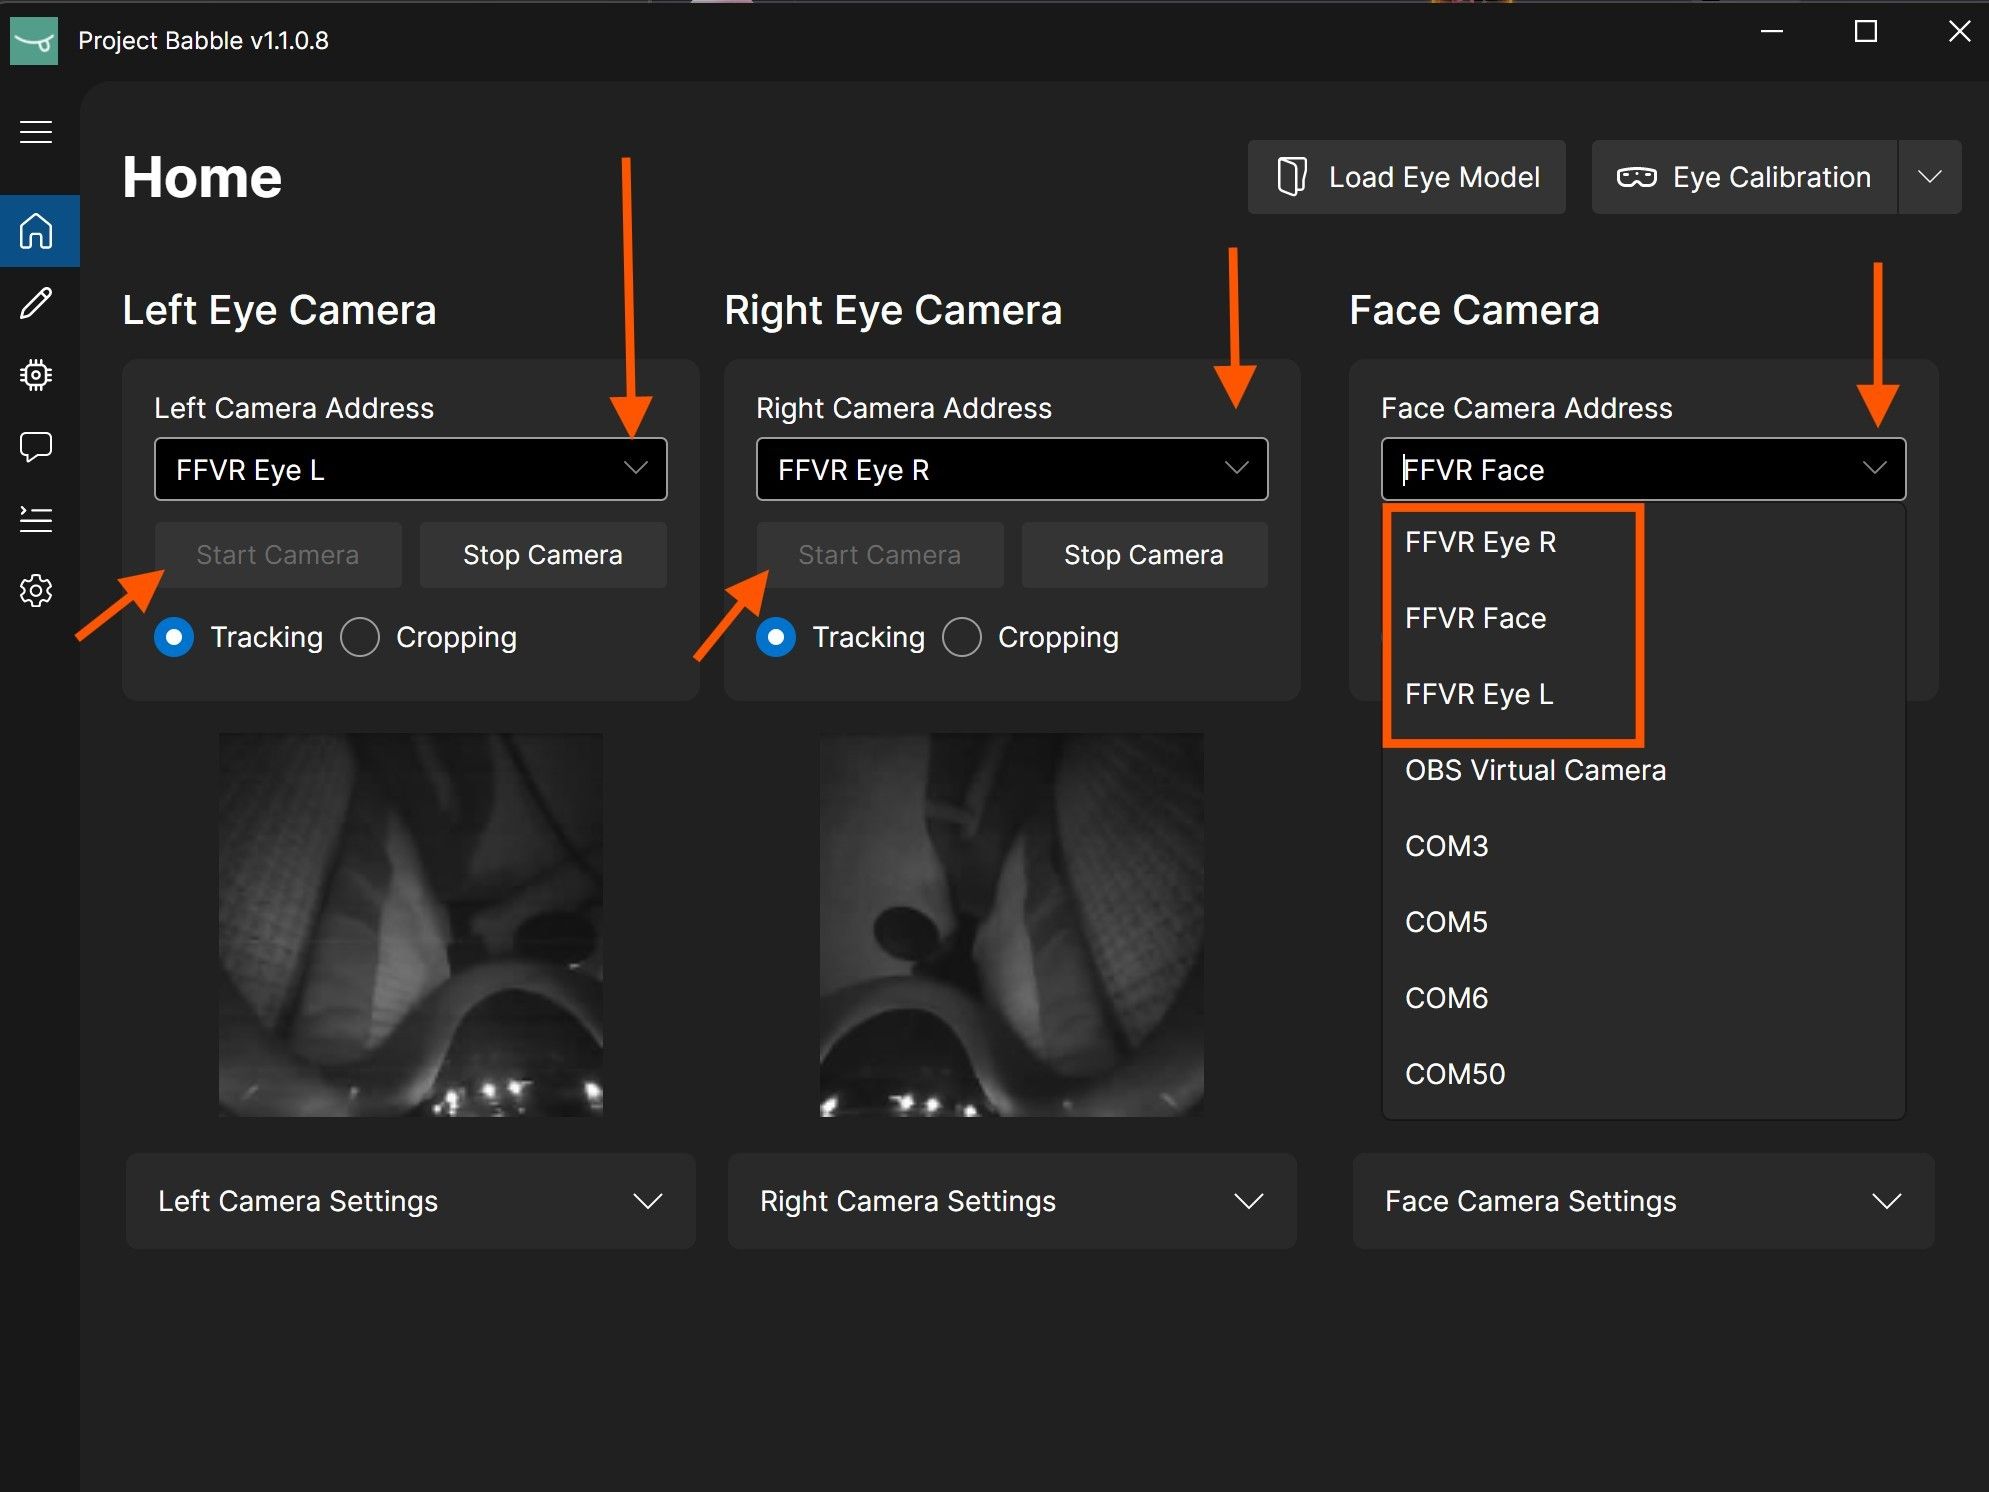The height and width of the screenshot is (1492, 1989).
Task: Open the hamburger navigation menu
Action: pos(36,132)
